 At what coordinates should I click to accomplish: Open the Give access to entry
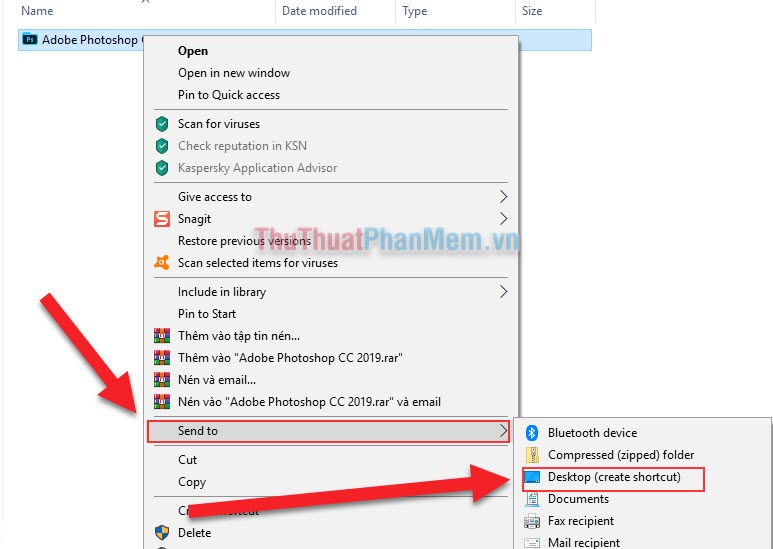[x=215, y=197]
